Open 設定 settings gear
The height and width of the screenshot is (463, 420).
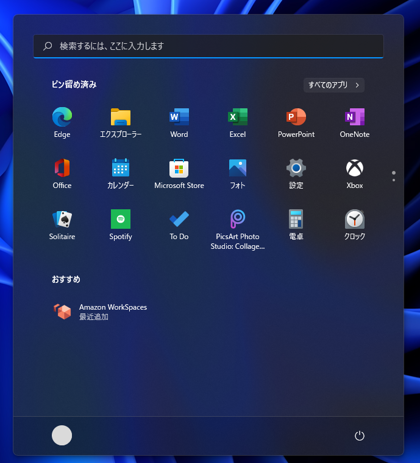[296, 173]
